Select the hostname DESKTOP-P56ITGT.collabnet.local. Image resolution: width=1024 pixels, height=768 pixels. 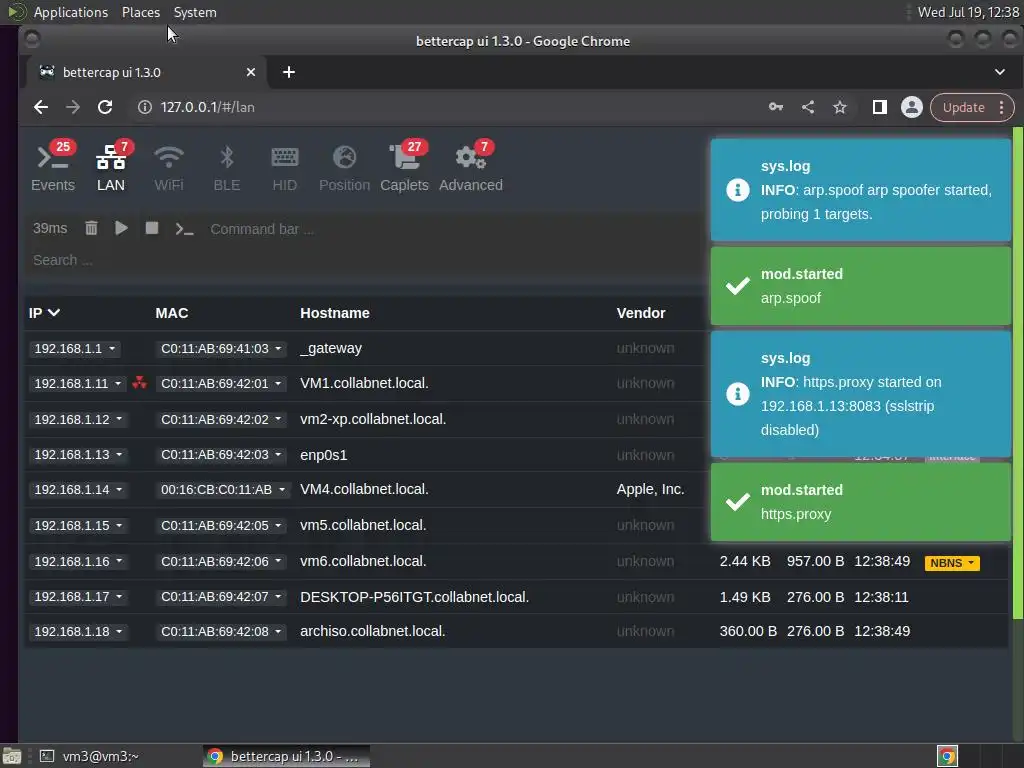415,597
